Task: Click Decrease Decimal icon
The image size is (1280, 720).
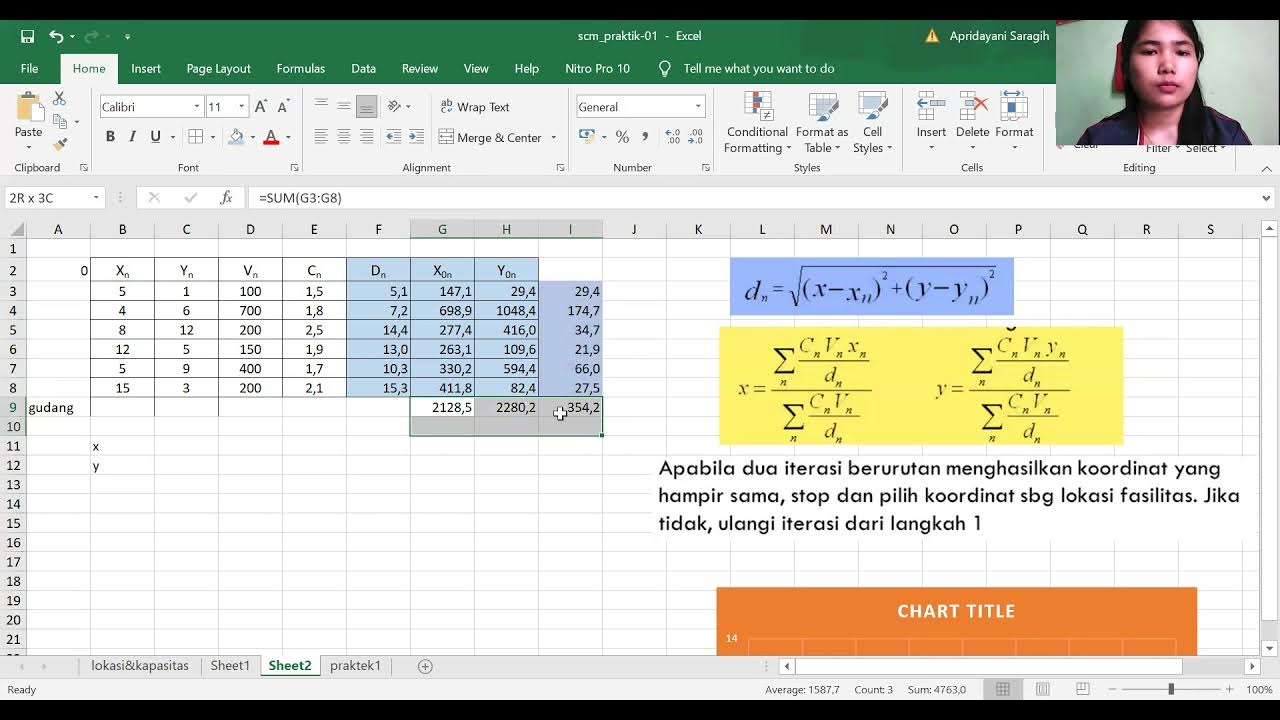Action: [x=695, y=137]
